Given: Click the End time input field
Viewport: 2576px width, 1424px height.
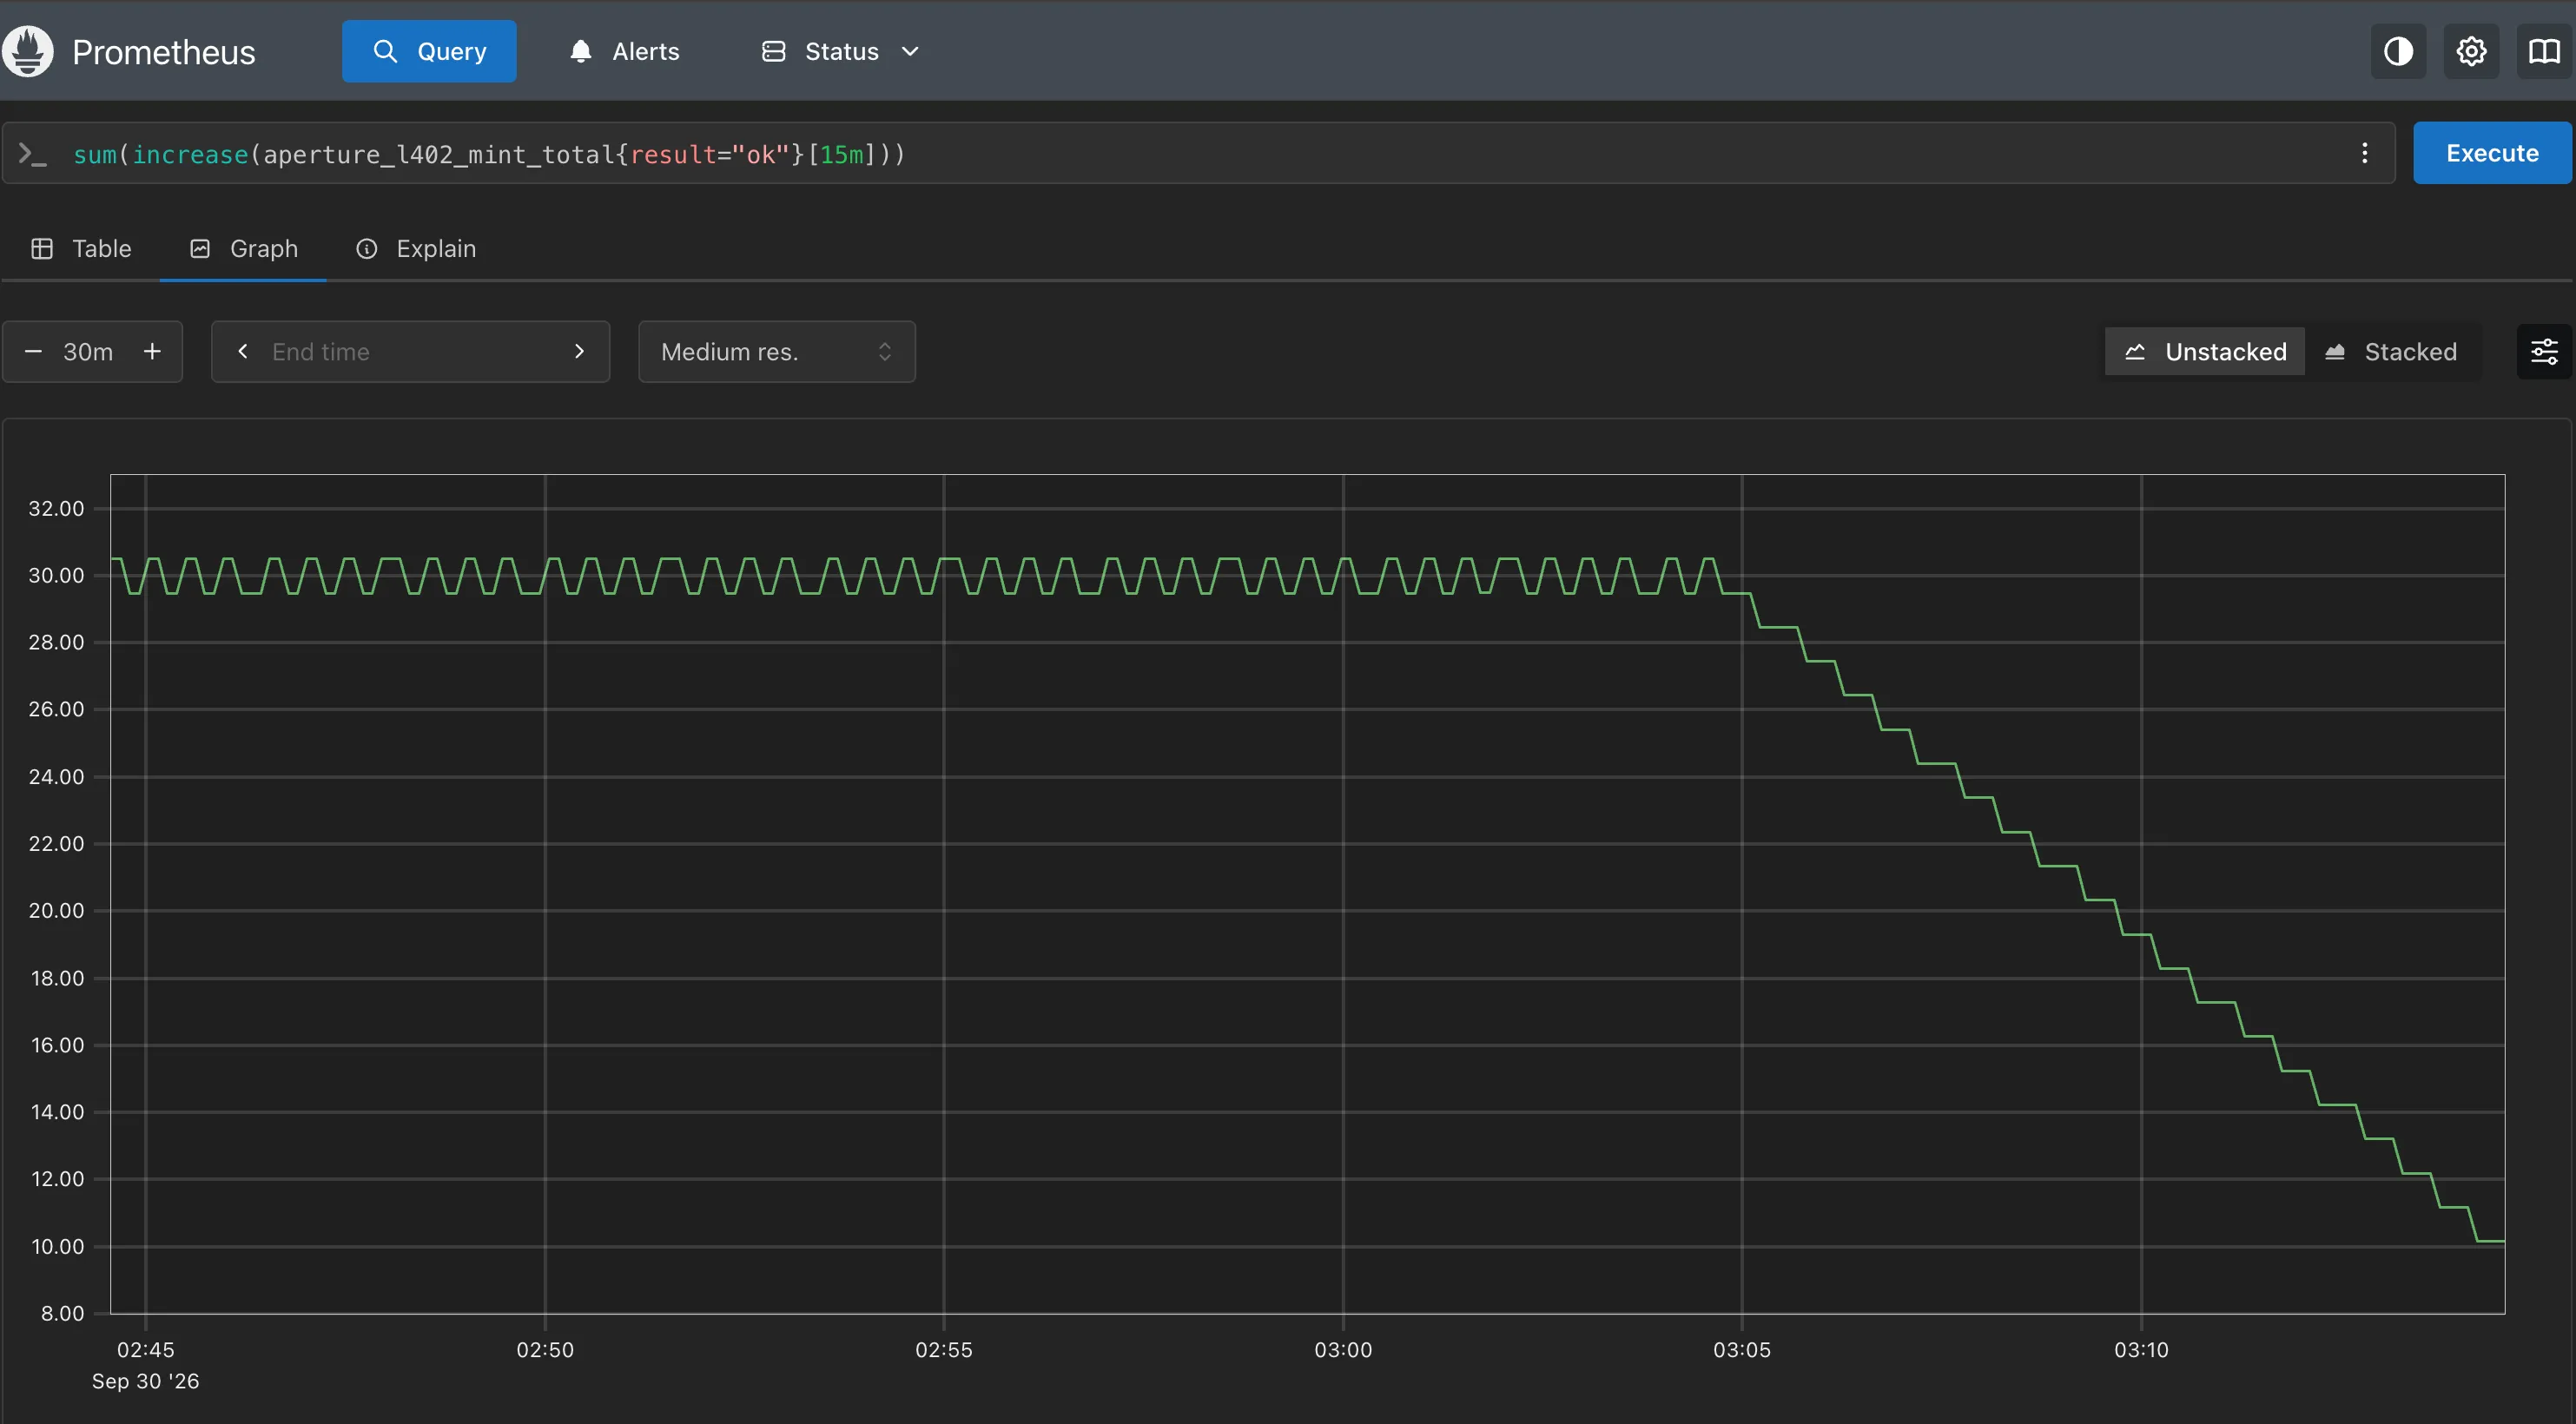Looking at the screenshot, I should pyautogui.click(x=411, y=351).
